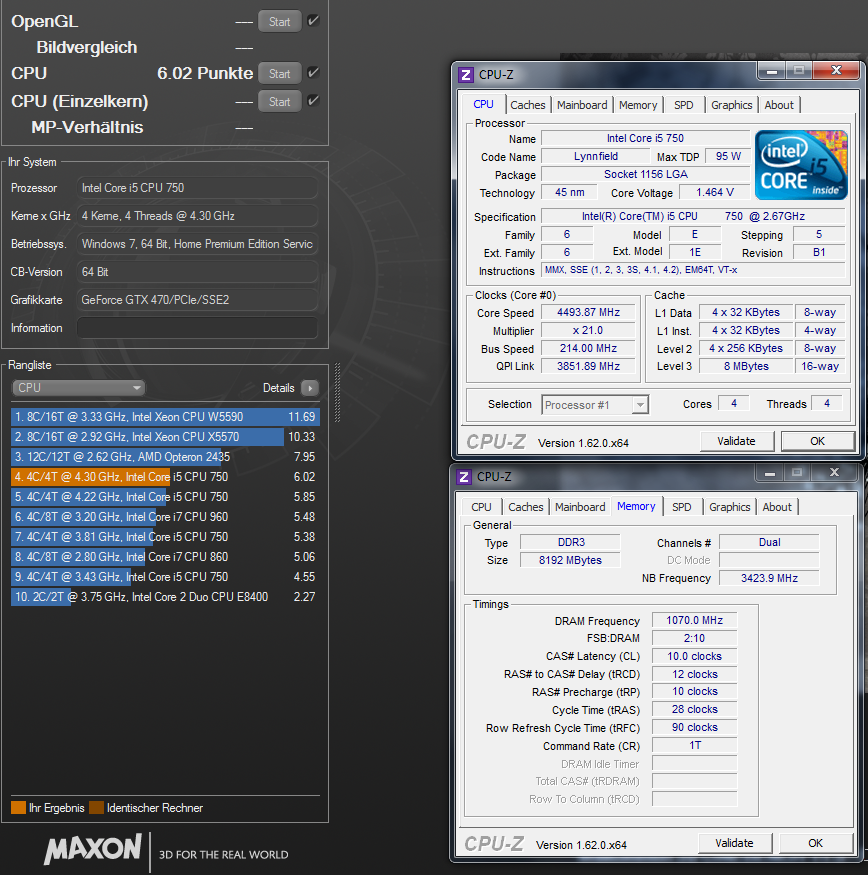Click Validate in upper CPU-Z window
Image resolution: width=868 pixels, height=875 pixels.
click(x=736, y=441)
